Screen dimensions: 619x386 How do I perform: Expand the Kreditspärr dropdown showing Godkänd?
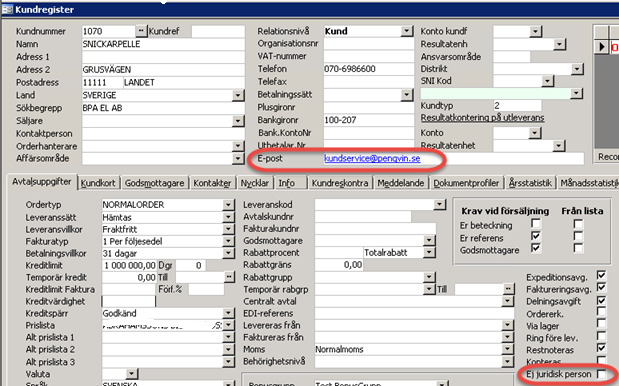(x=228, y=313)
